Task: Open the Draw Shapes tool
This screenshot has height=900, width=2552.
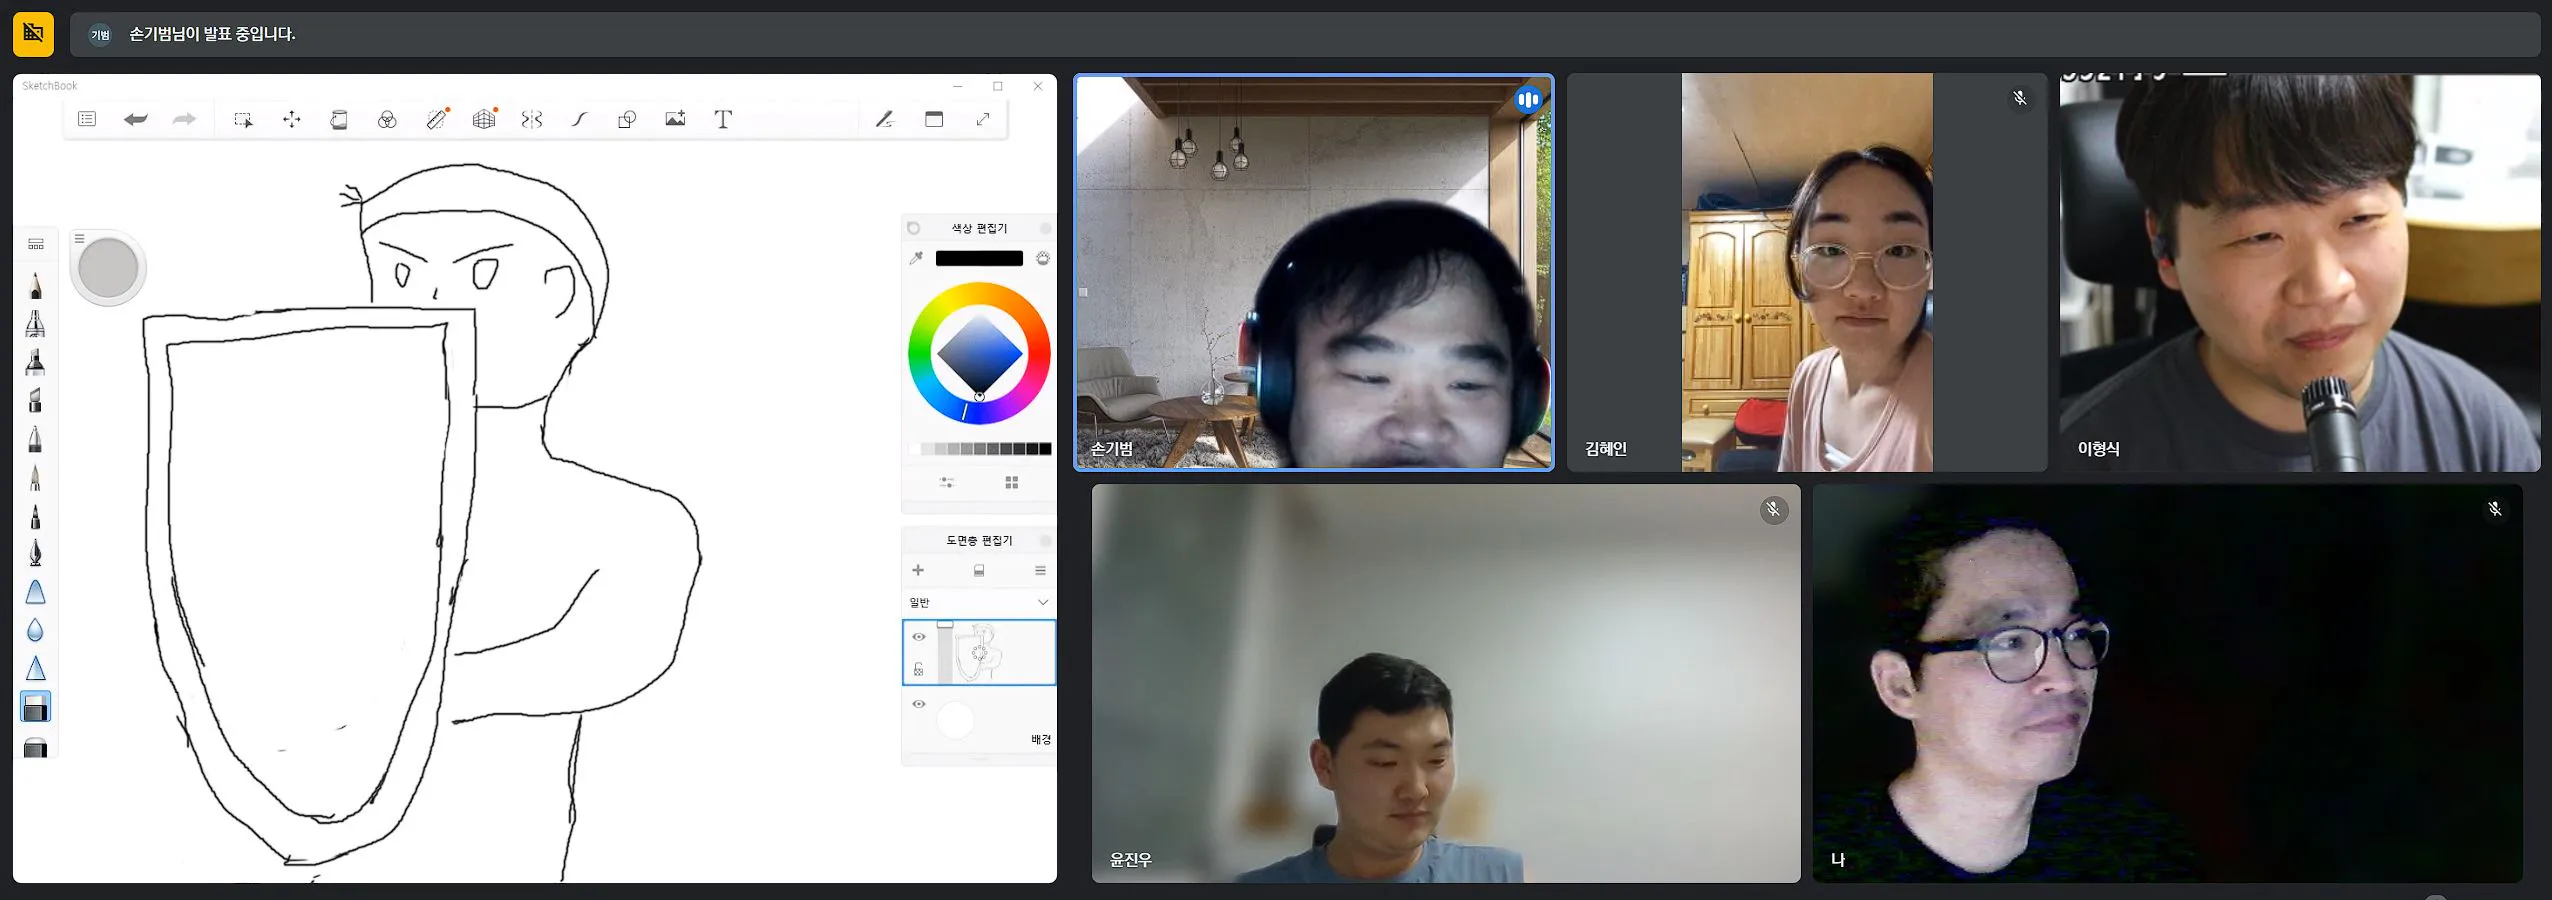Action: [x=627, y=119]
